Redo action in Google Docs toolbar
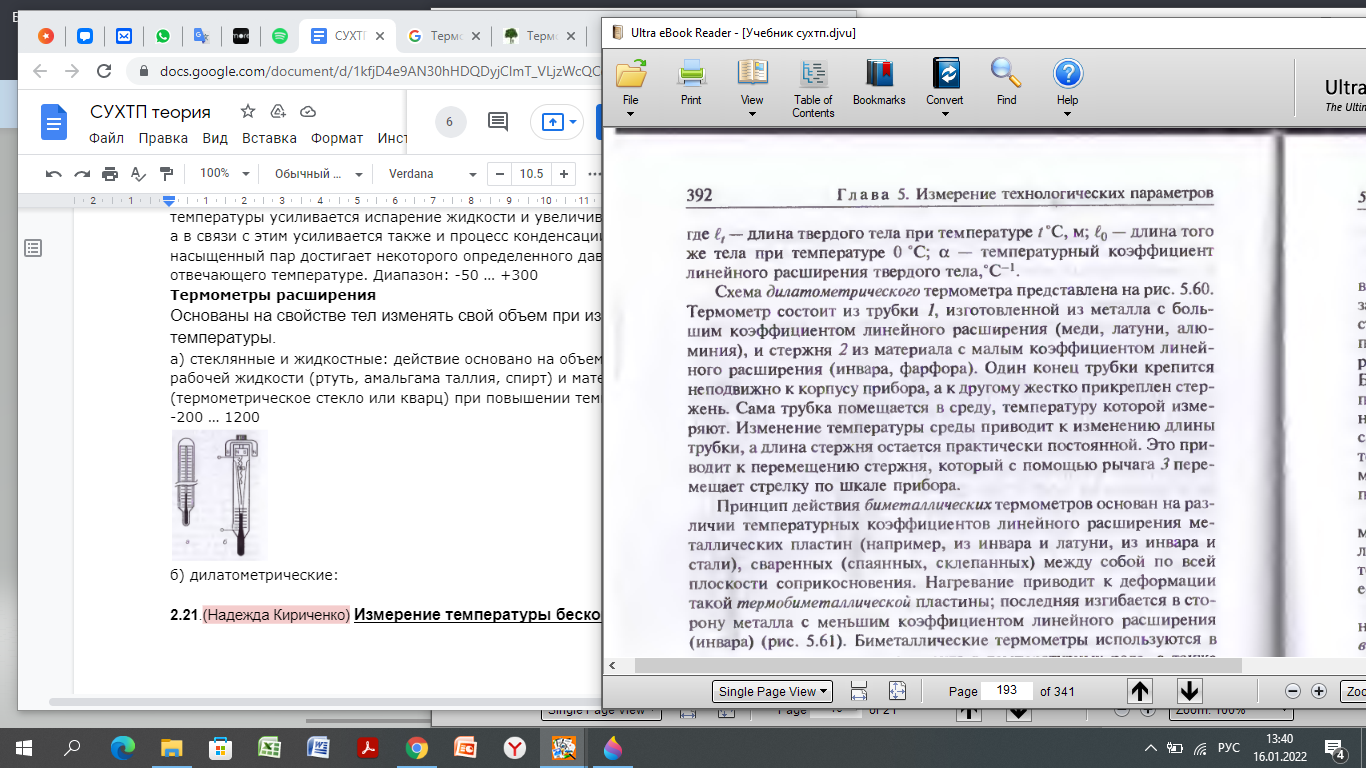The width and height of the screenshot is (1366, 768). (82, 173)
